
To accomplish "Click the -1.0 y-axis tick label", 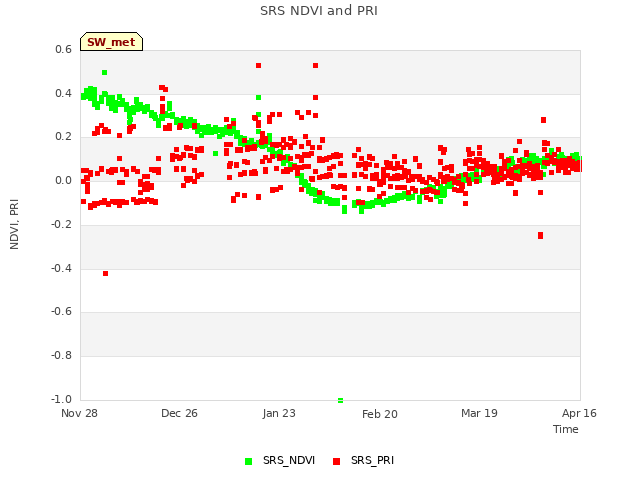I will click(x=61, y=399).
